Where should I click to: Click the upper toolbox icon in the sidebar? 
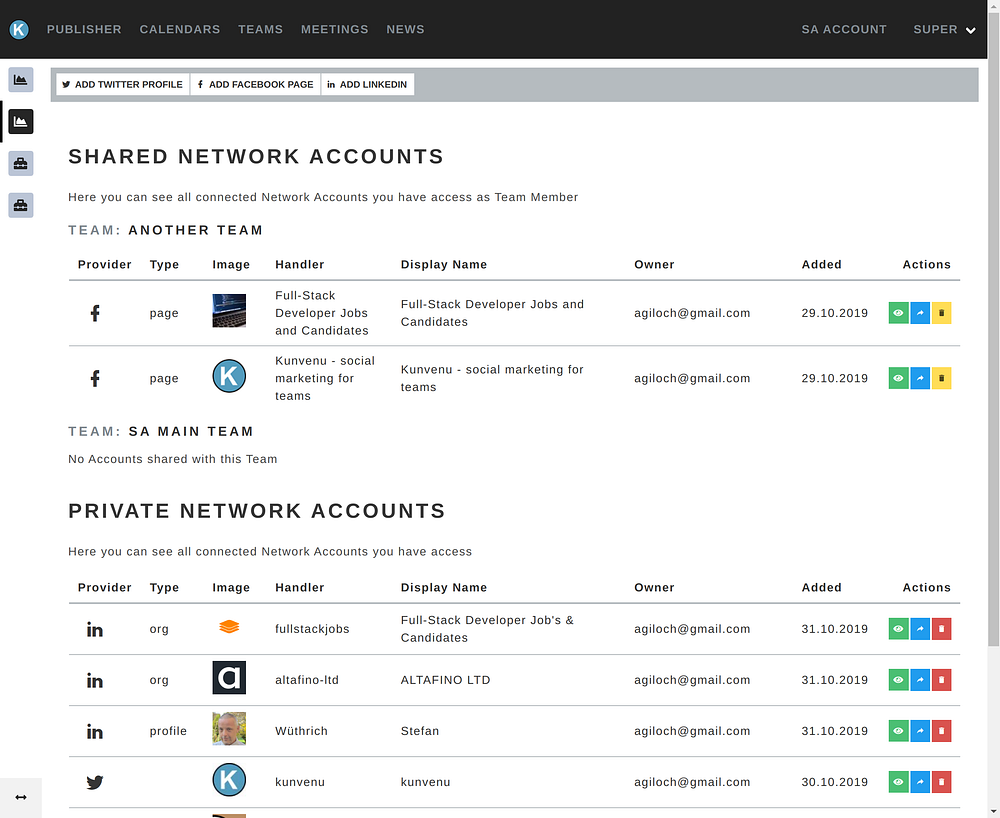[x=21, y=163]
